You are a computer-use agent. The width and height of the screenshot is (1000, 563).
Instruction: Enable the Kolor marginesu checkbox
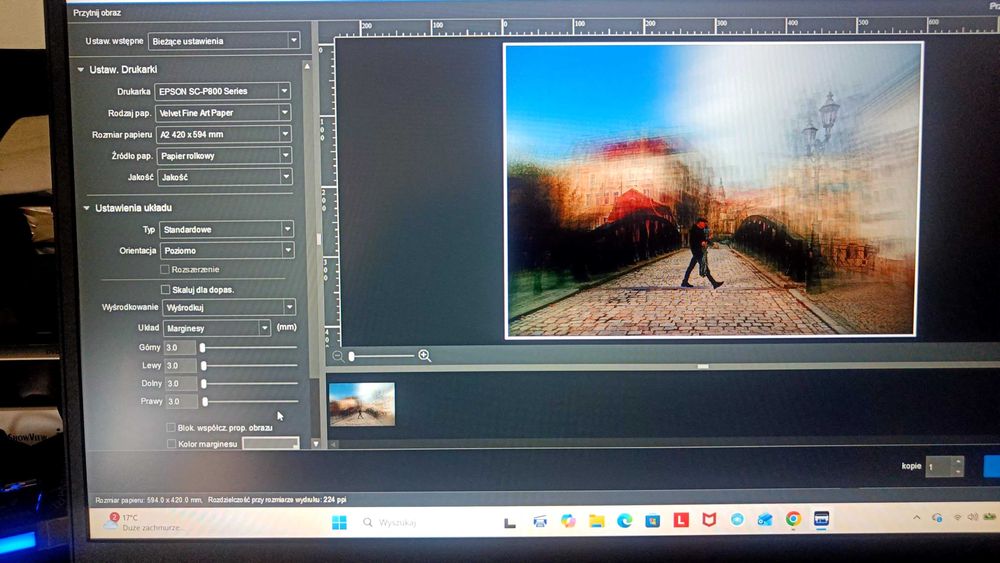click(172, 444)
